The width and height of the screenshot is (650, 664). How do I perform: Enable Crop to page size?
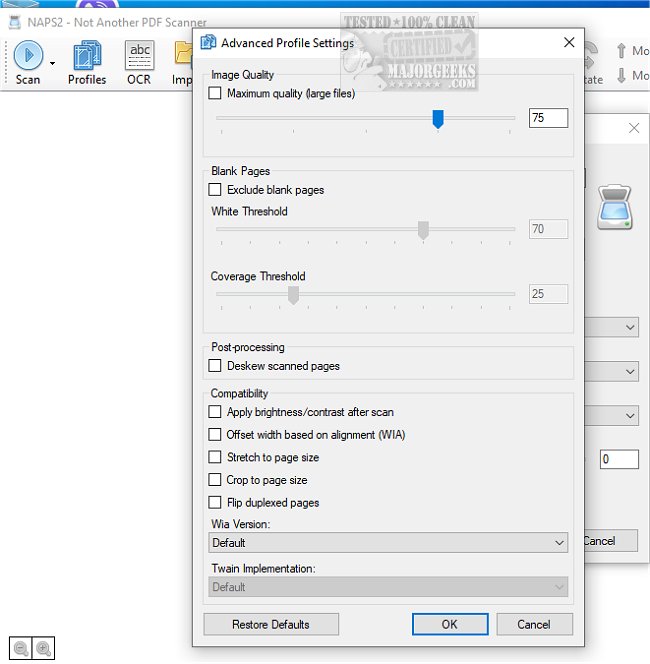click(x=215, y=480)
